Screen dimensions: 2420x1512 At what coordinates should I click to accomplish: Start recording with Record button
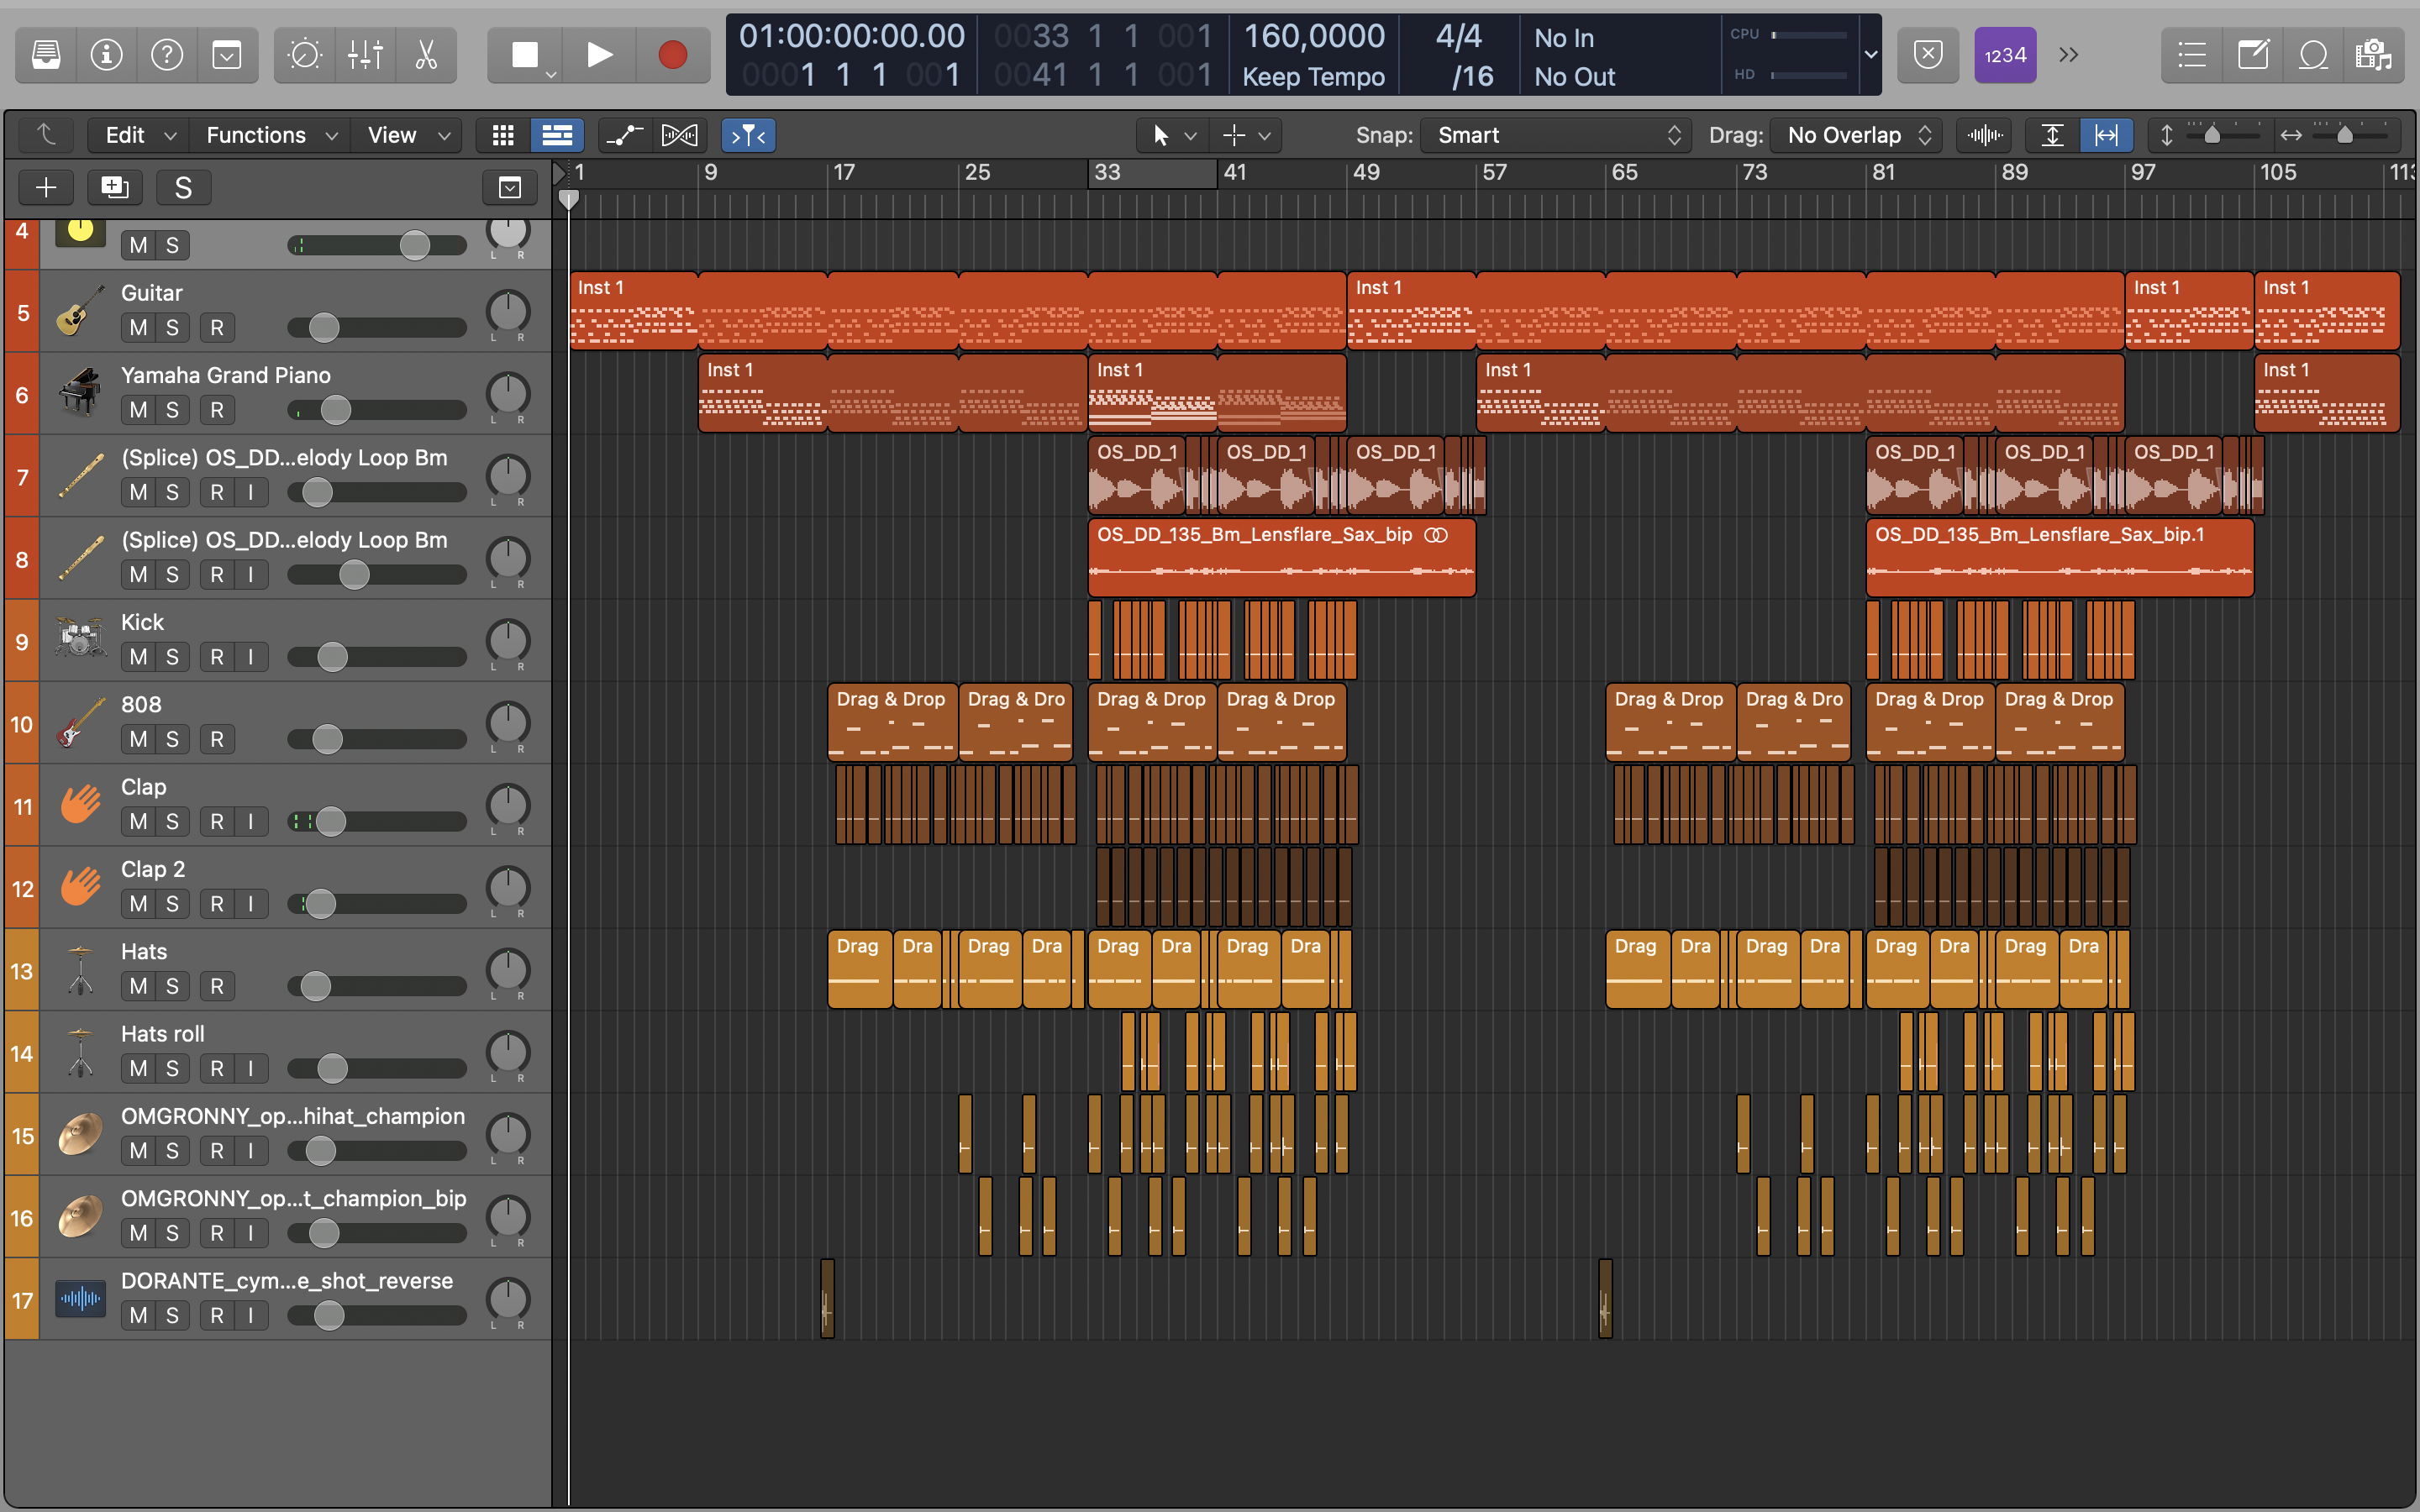tap(673, 55)
